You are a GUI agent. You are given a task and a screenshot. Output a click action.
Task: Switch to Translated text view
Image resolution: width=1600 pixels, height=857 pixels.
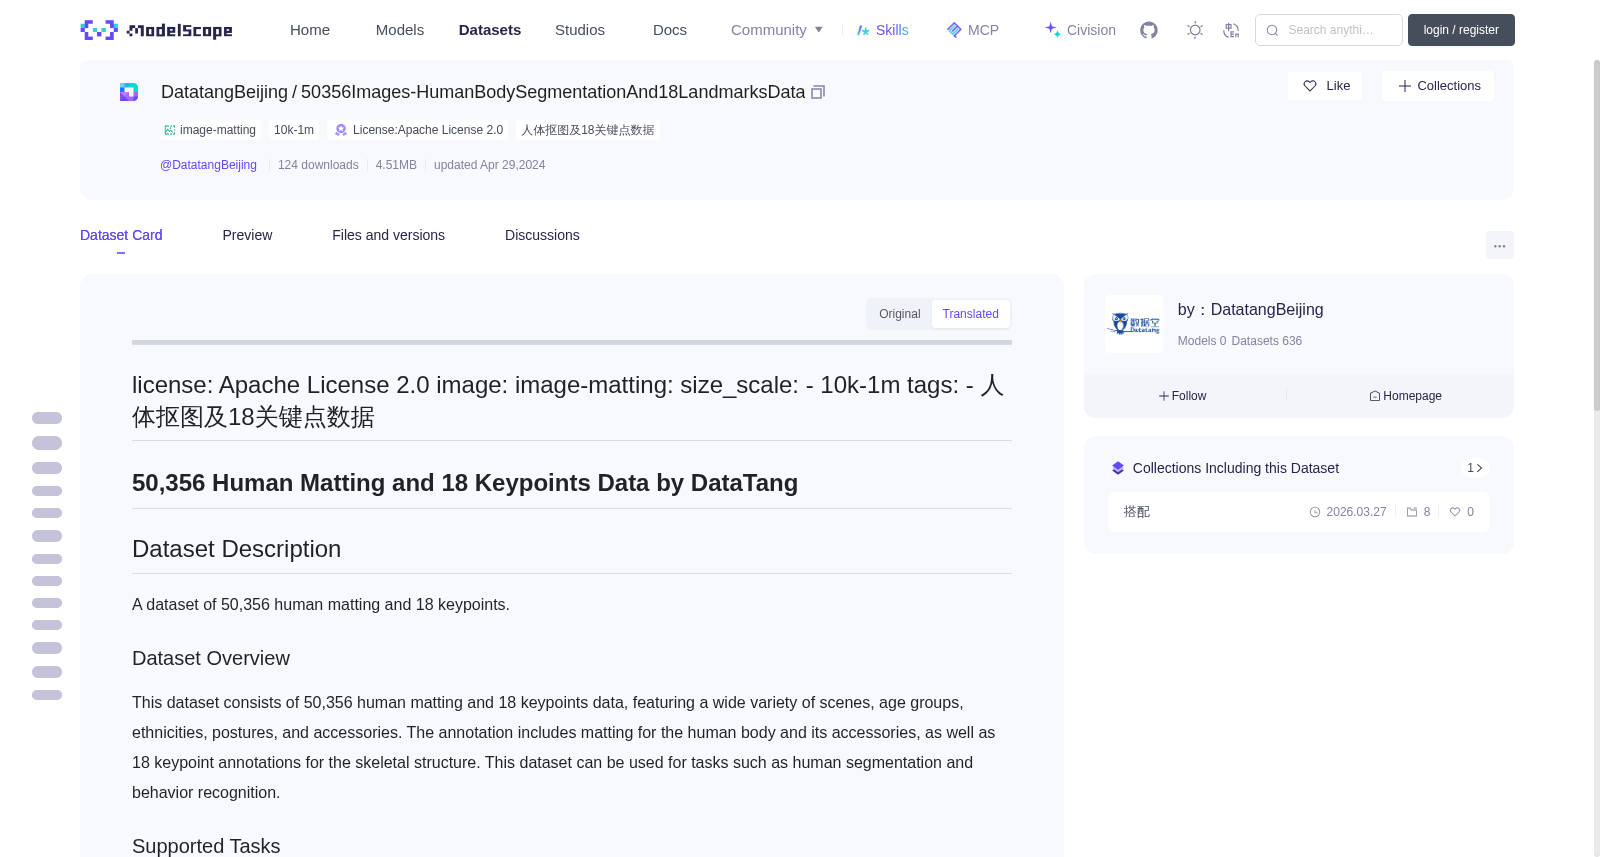[970, 314]
